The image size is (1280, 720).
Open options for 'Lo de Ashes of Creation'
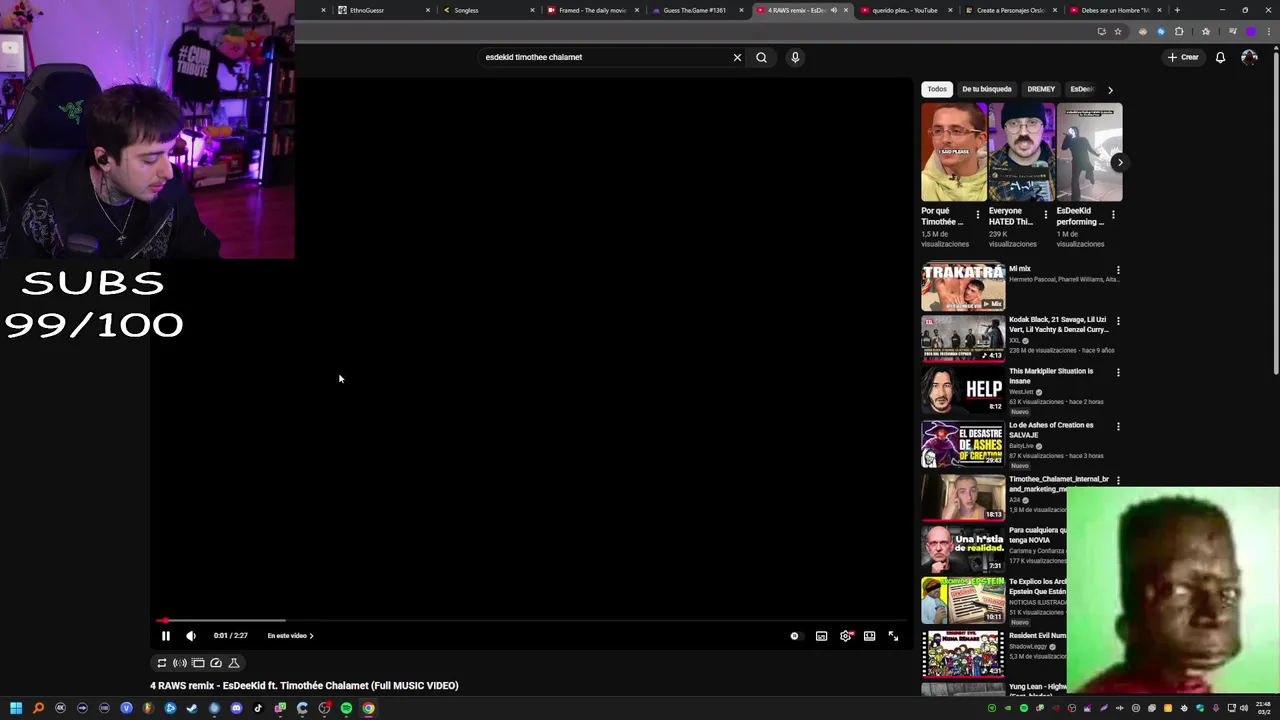(1118, 427)
